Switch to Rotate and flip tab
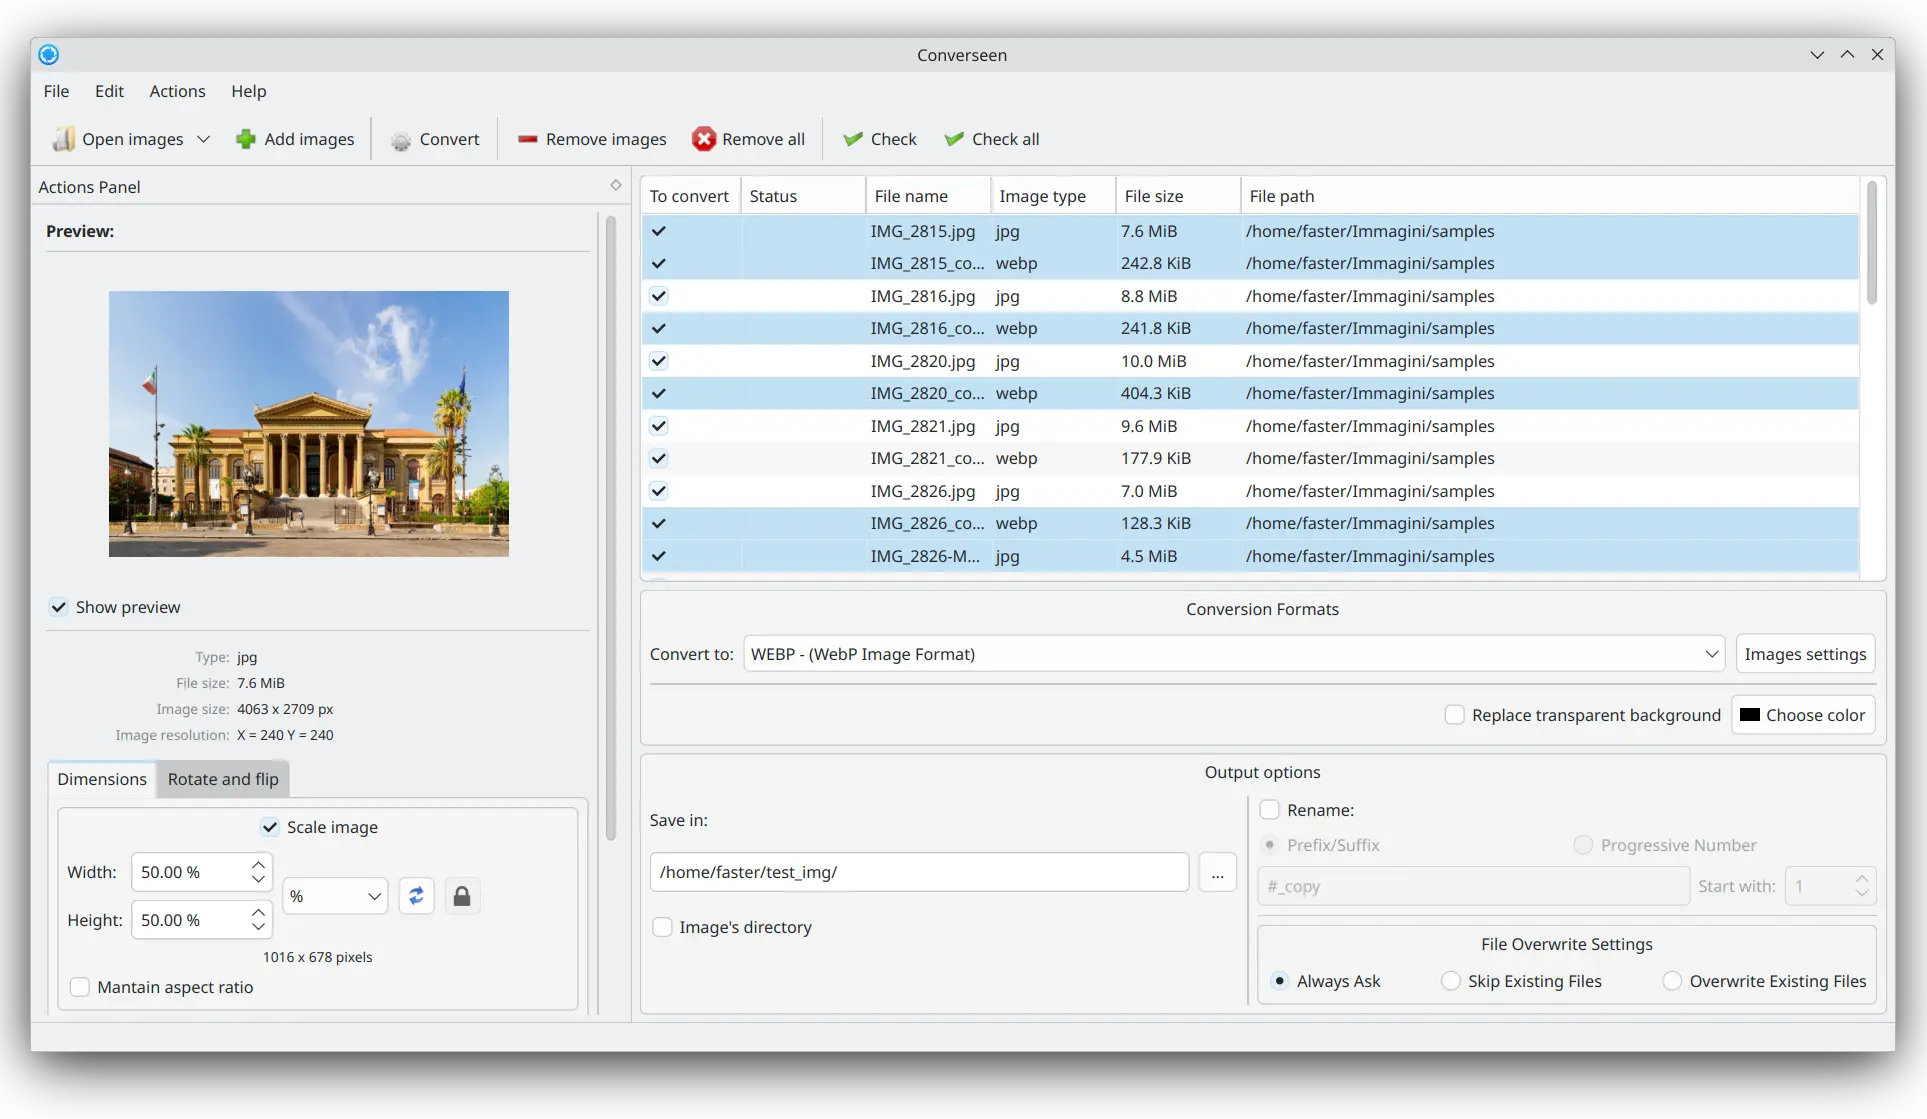Image resolution: width=1927 pixels, height=1119 pixels. point(223,779)
